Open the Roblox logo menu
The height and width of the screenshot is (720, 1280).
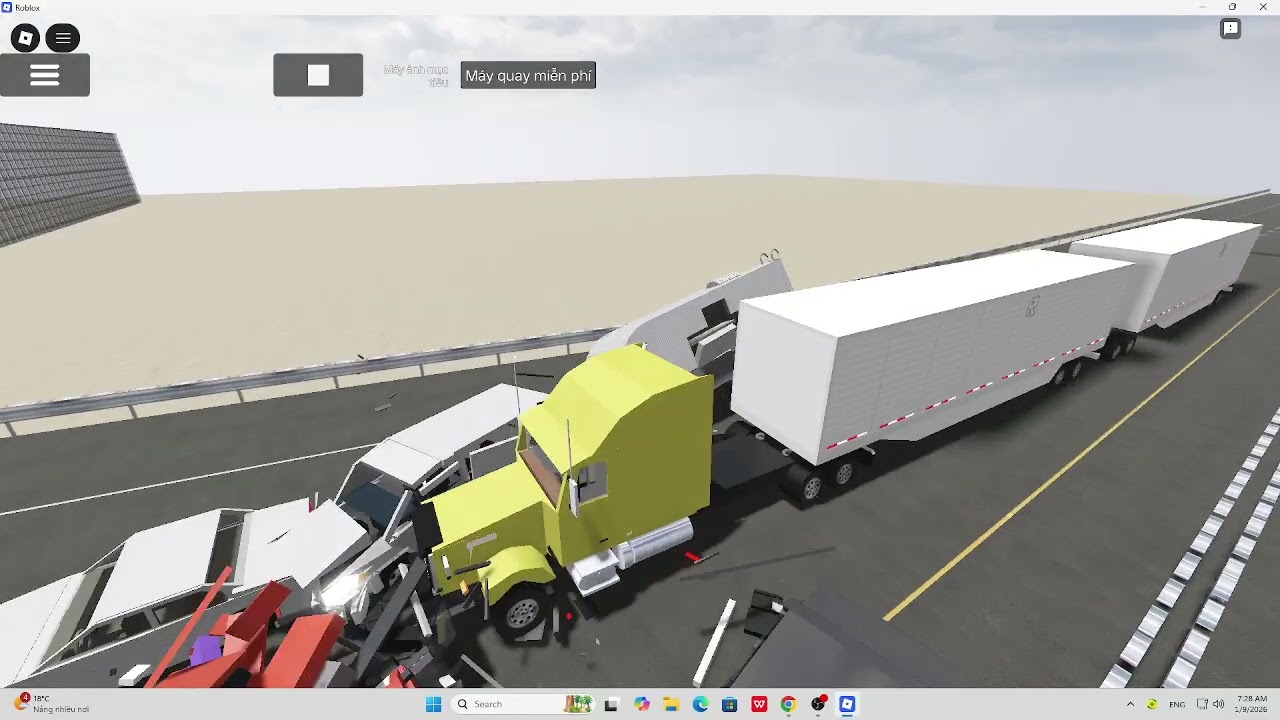click(25, 39)
